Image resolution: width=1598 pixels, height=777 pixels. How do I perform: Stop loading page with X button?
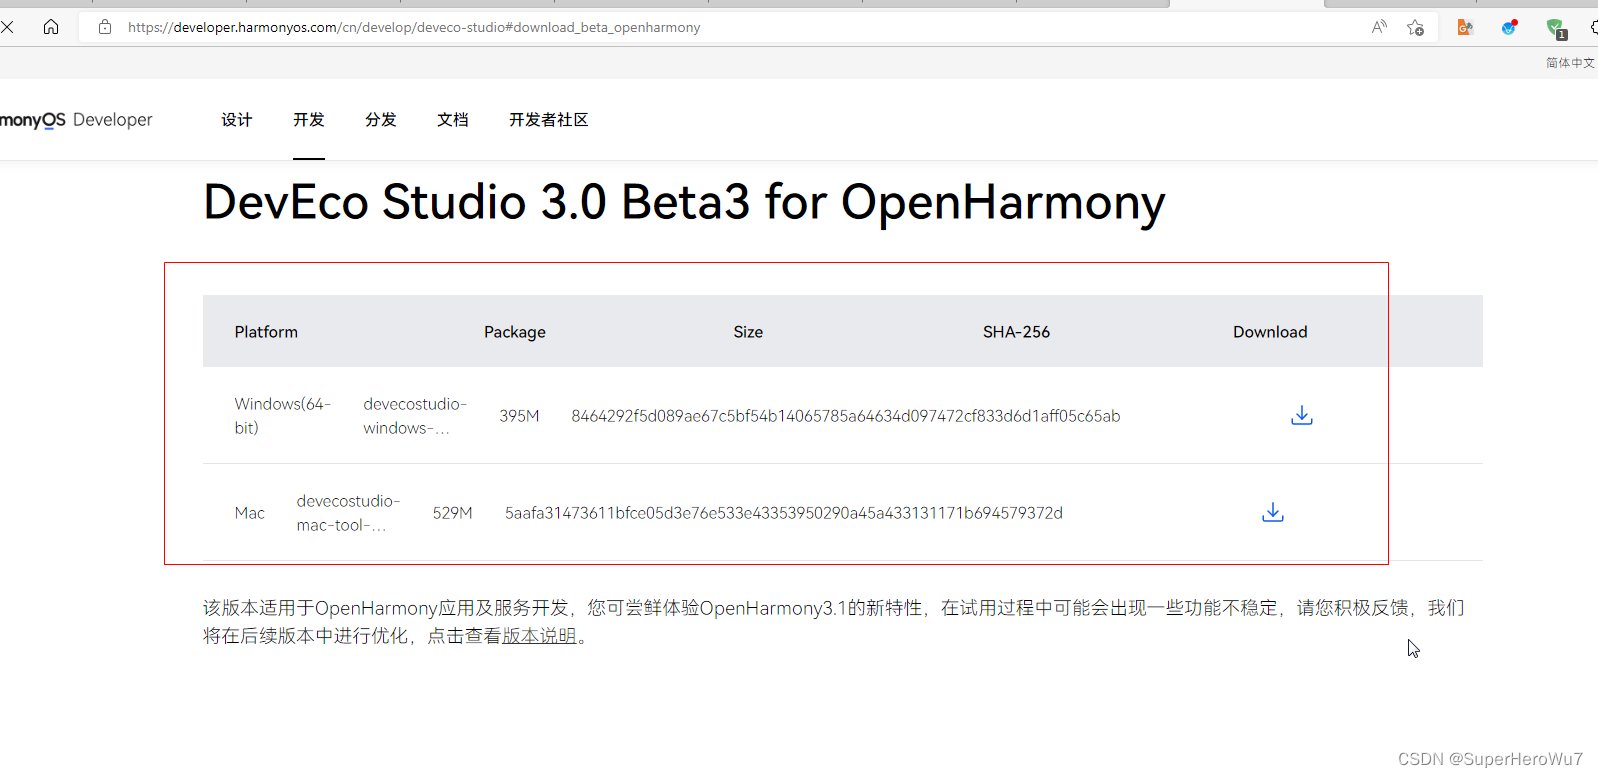7,27
